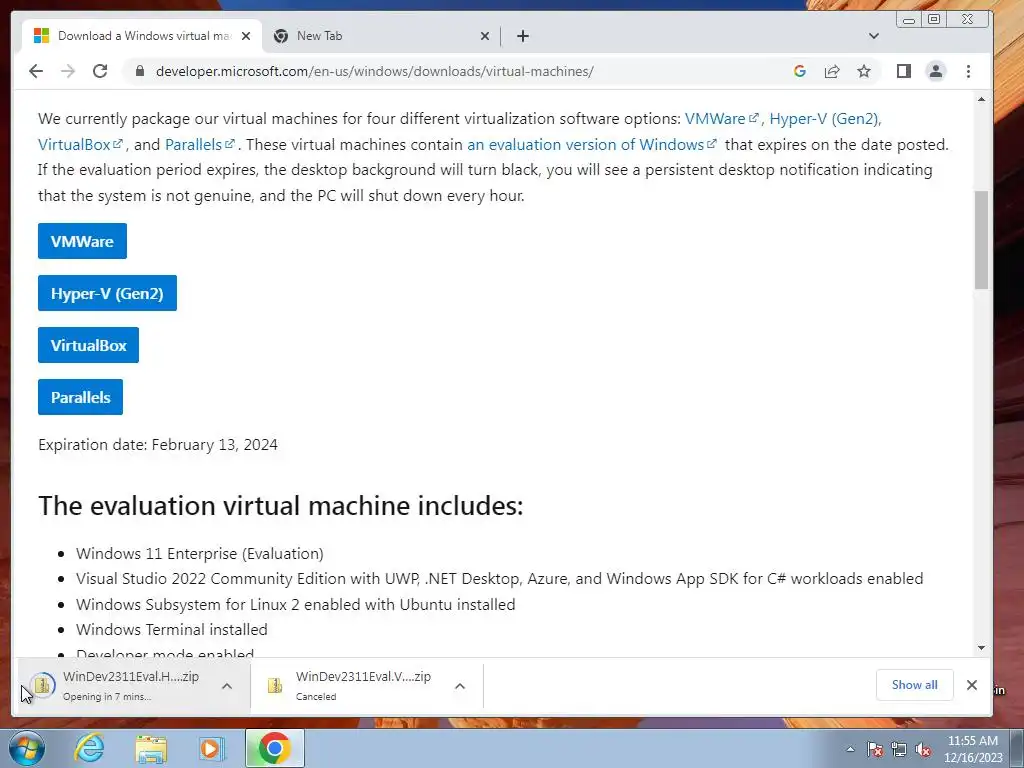Click the address bar URL
The width and height of the screenshot is (1024, 768).
coord(374,71)
